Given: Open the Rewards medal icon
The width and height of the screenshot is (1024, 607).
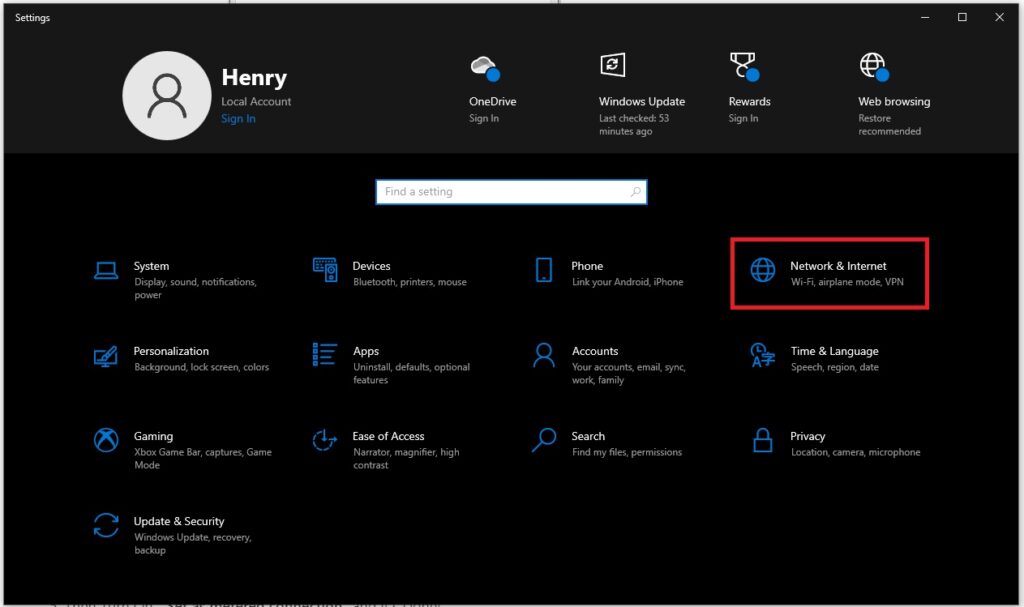Looking at the screenshot, I should [x=744, y=67].
